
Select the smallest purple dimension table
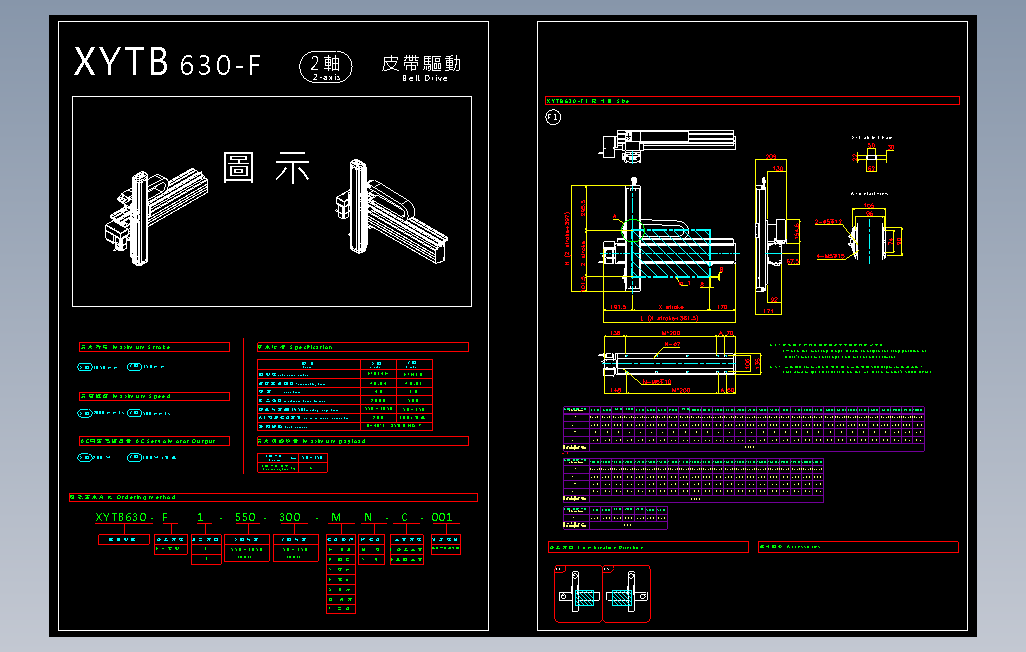(615, 517)
